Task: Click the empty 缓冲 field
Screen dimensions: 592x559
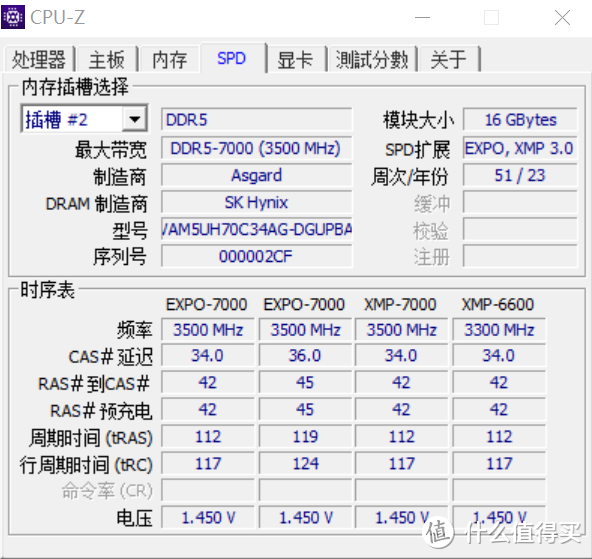Action: point(520,202)
